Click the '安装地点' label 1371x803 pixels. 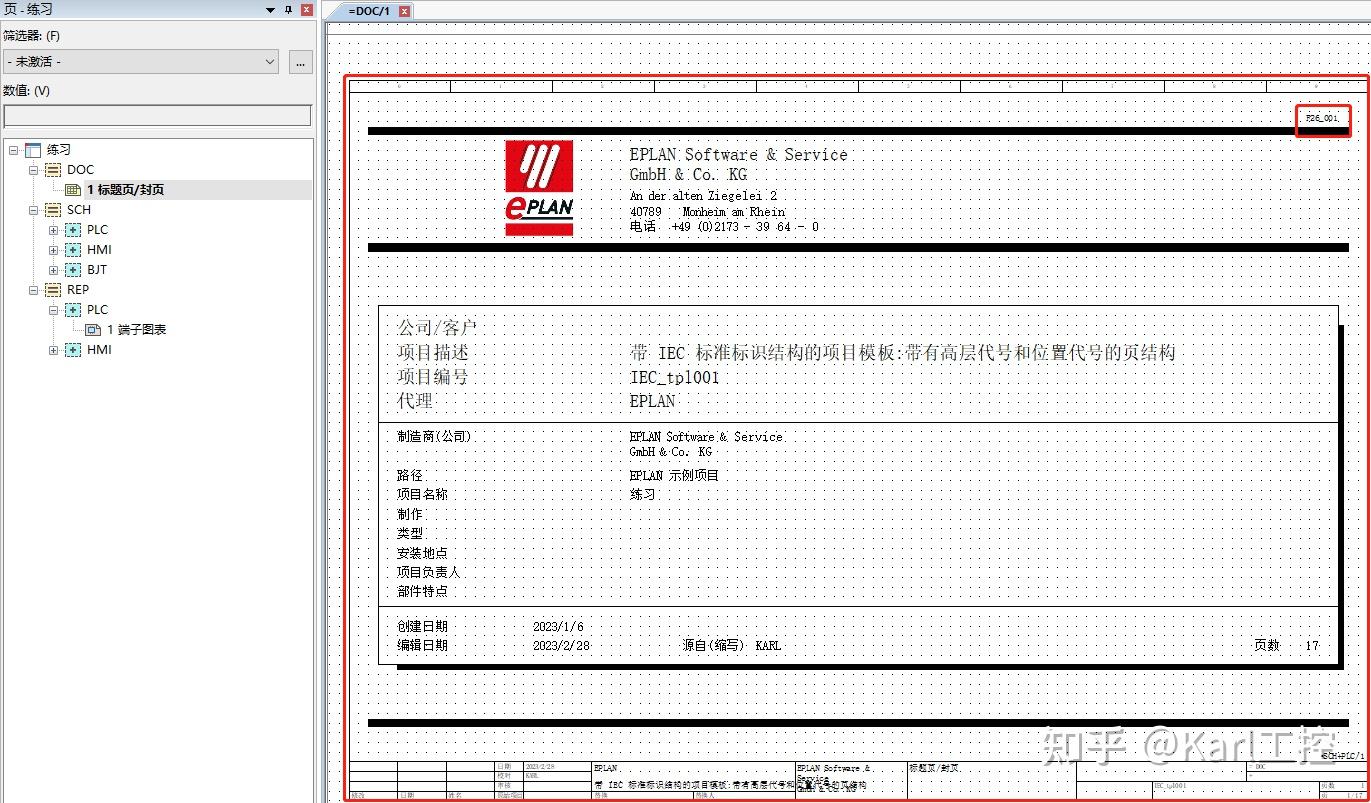[422, 553]
